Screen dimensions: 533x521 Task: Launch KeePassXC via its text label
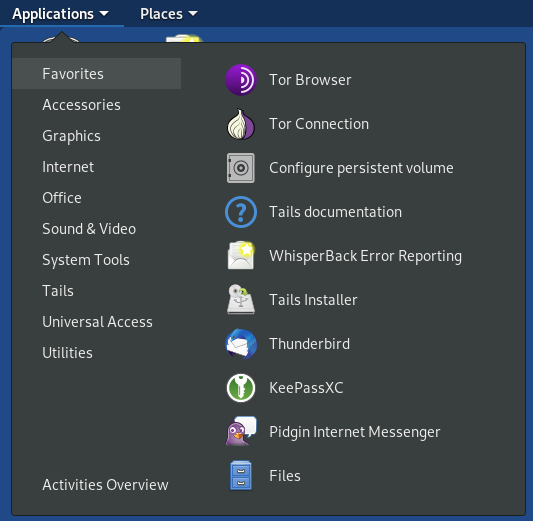(306, 388)
